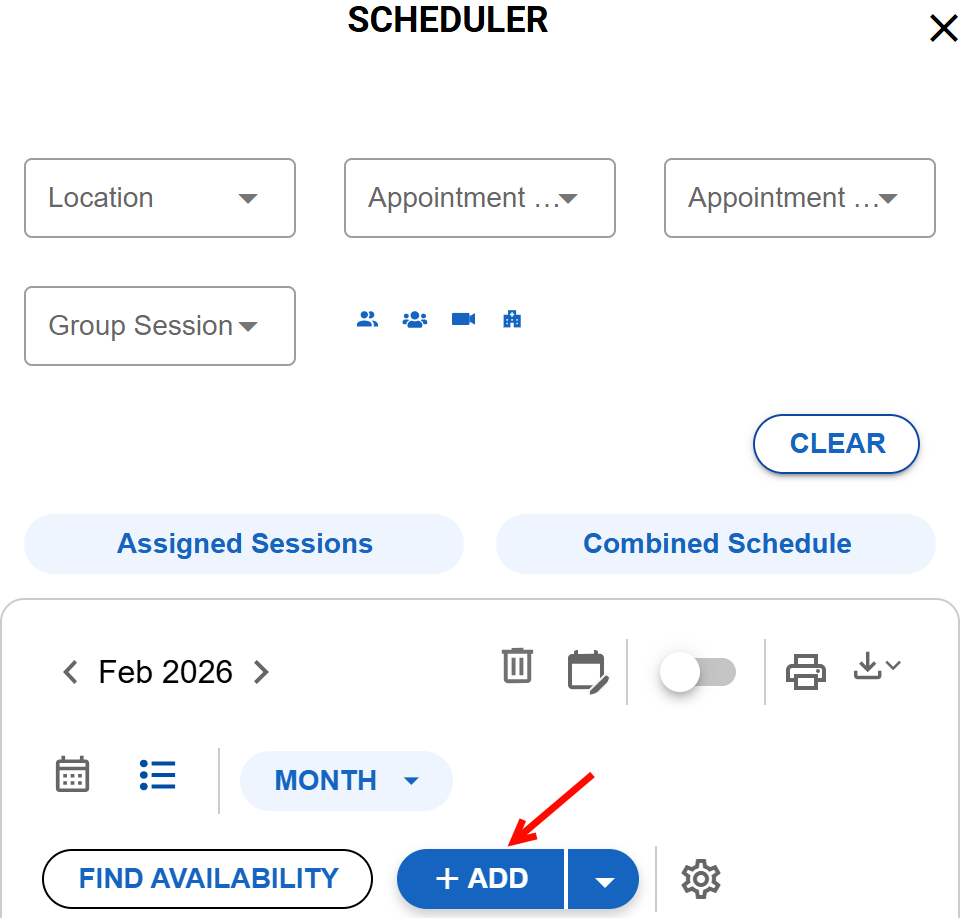The image size is (962, 918).
Task: Open the MONTH view selector
Action: click(x=346, y=780)
